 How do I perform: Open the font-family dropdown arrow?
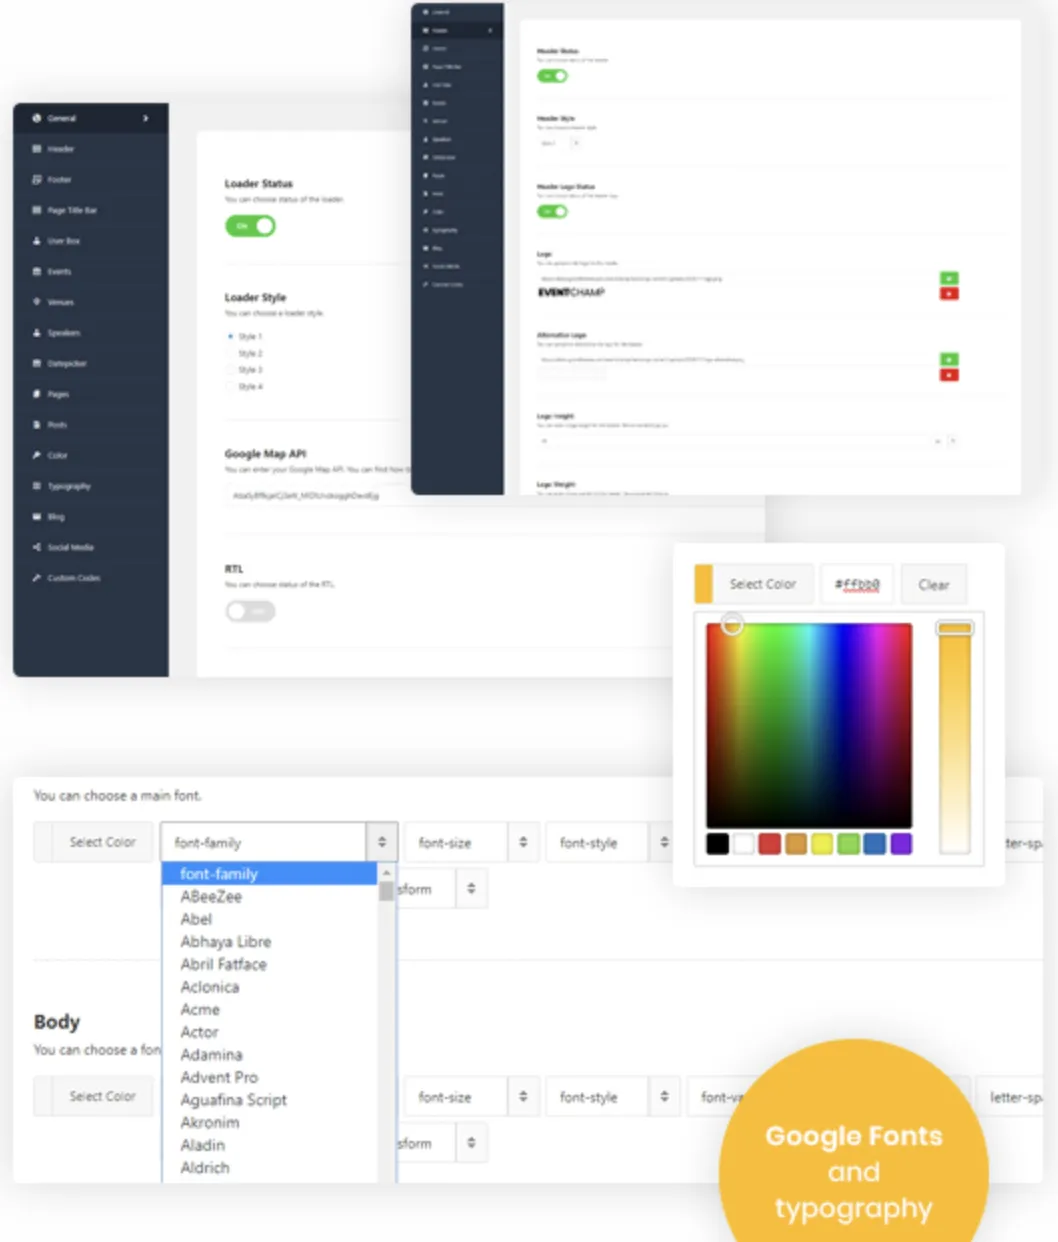pos(382,842)
